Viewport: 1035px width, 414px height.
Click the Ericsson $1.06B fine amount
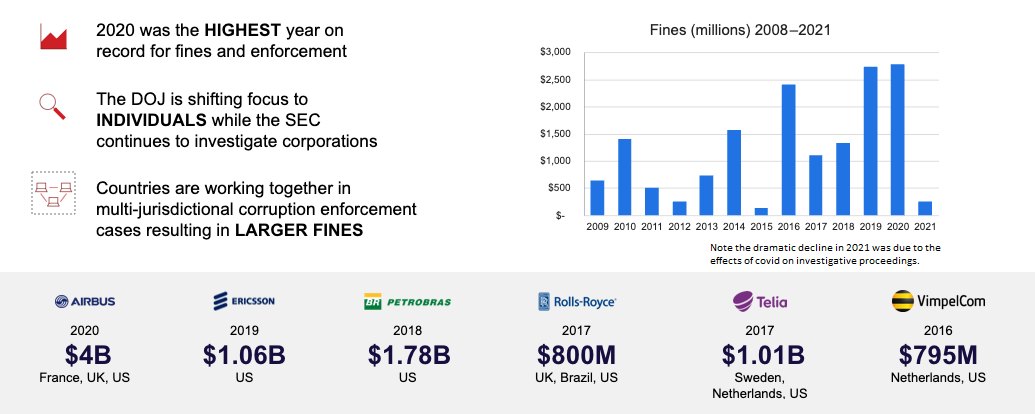(x=244, y=355)
